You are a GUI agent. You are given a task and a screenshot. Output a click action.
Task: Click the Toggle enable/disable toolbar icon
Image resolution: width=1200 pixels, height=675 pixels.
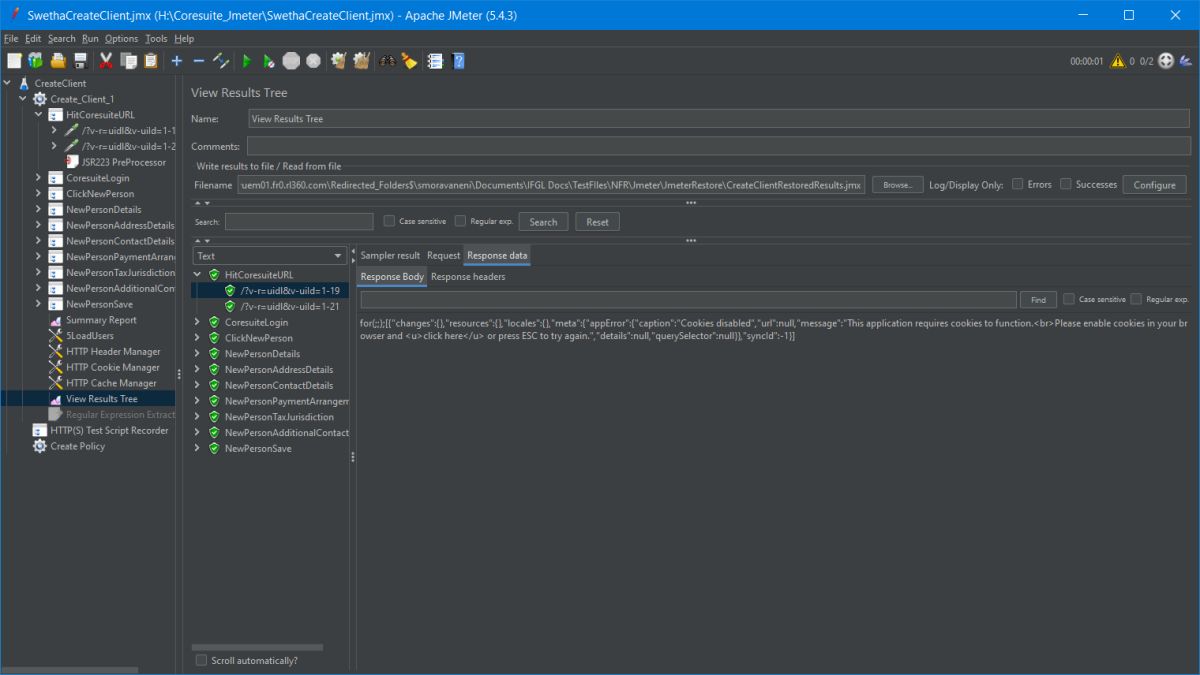(x=221, y=61)
